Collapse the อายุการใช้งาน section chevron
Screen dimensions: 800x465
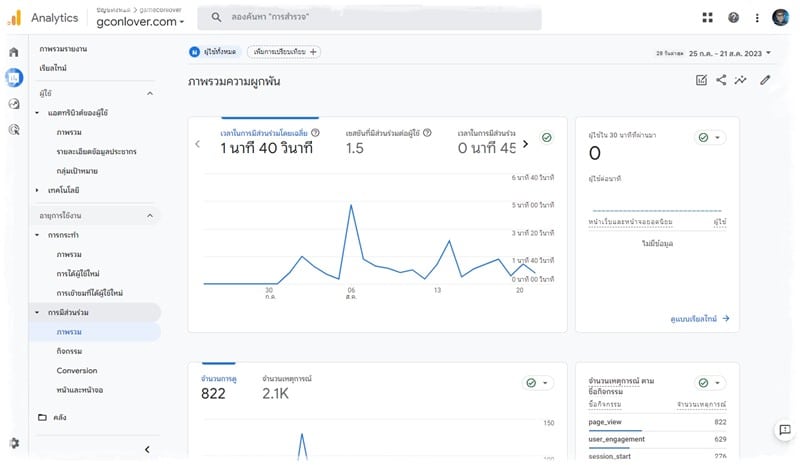pyautogui.click(x=149, y=215)
